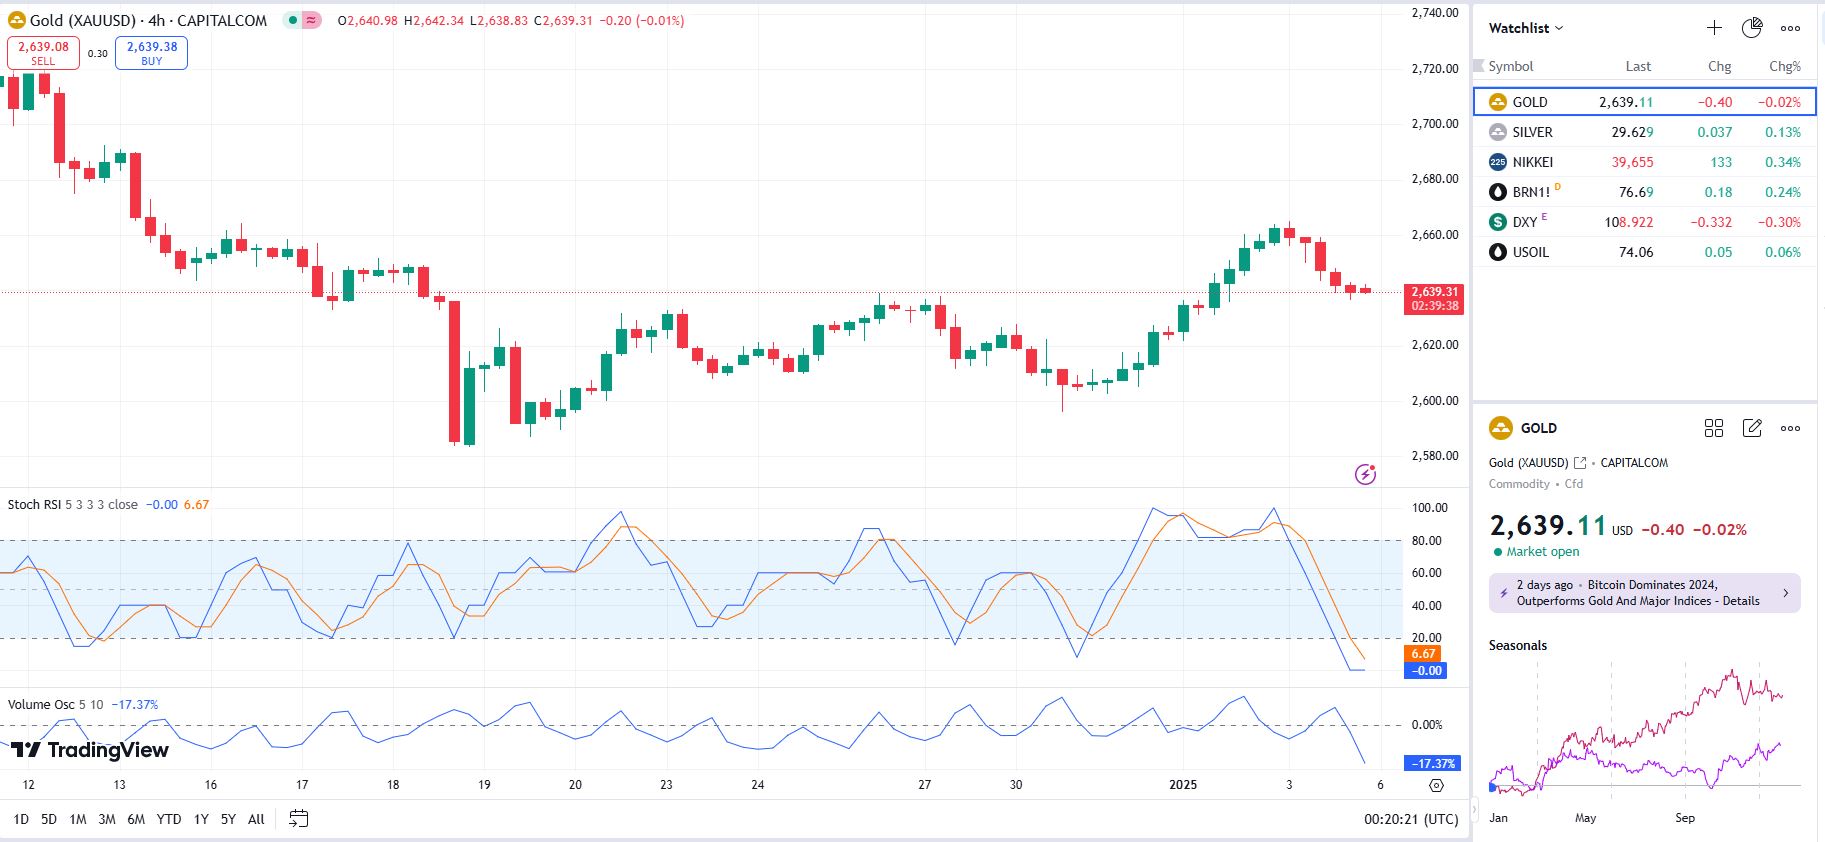The image size is (1825, 842).
Task: Open the Watchlist three-dots settings menu
Action: click(1790, 28)
